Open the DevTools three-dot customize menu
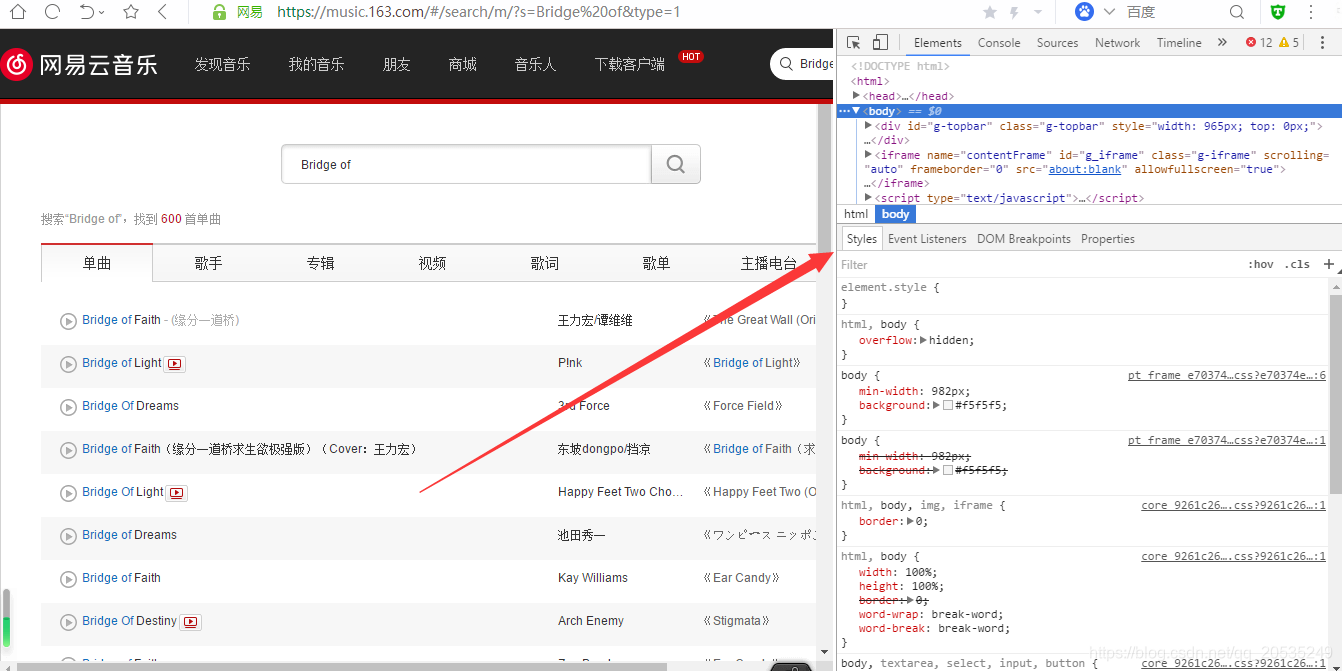Image resolution: width=1342 pixels, height=671 pixels. click(x=1322, y=42)
